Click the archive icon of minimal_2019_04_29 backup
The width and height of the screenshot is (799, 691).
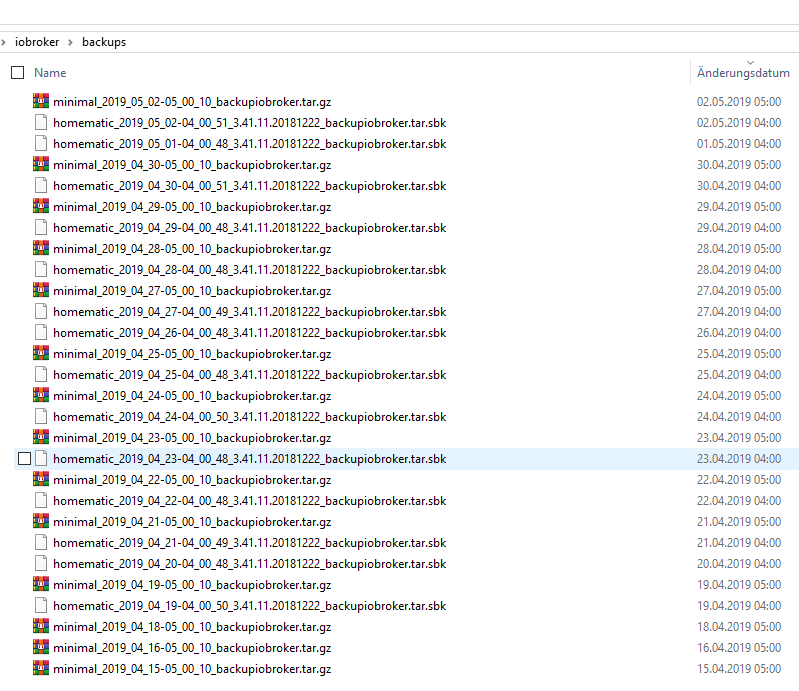click(x=41, y=206)
